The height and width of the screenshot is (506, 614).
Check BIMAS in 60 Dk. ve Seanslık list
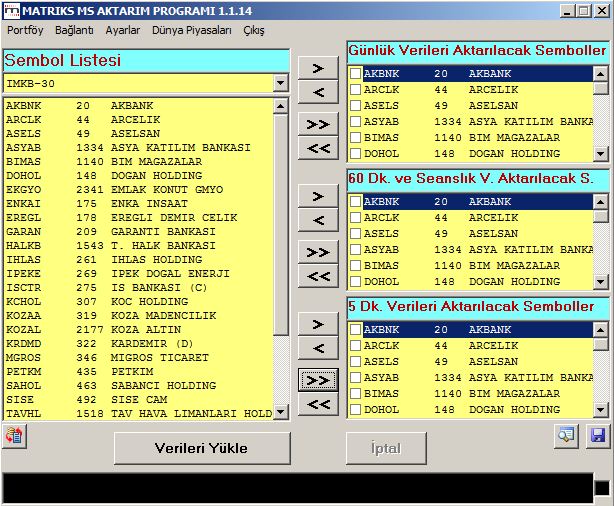pyautogui.click(x=355, y=266)
